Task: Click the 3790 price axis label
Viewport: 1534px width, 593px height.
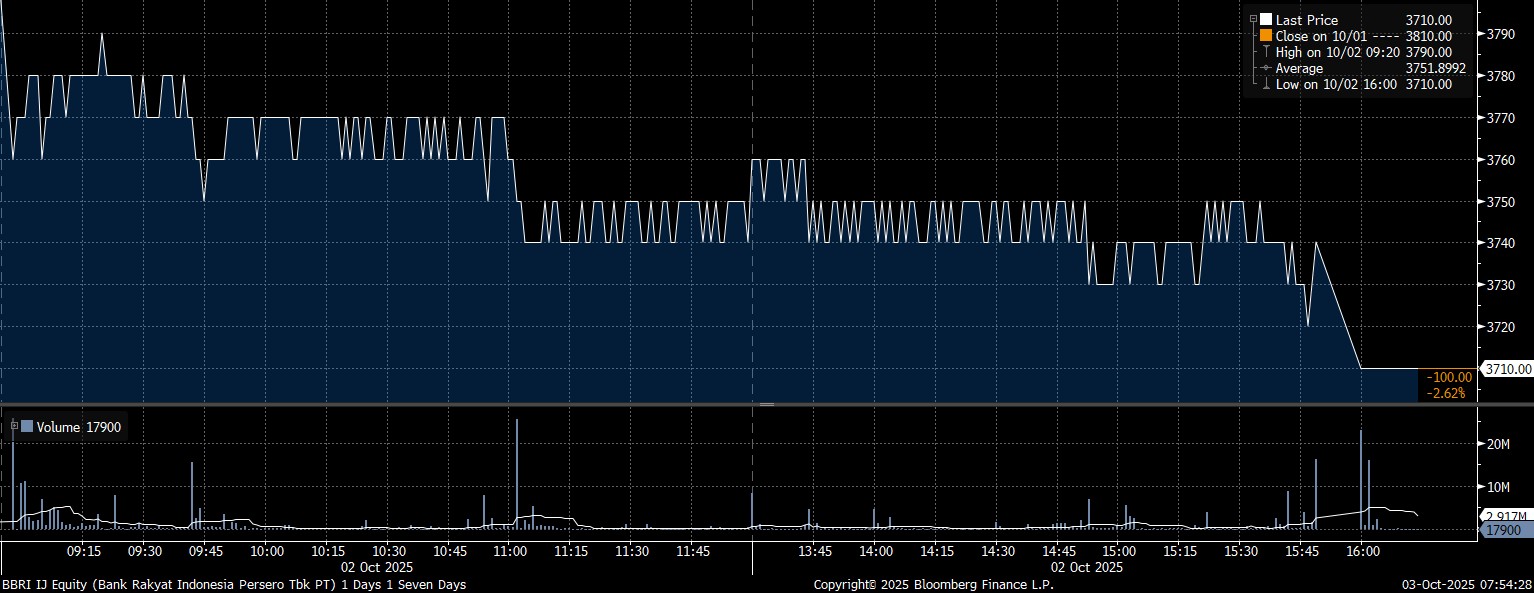Action: (1500, 34)
